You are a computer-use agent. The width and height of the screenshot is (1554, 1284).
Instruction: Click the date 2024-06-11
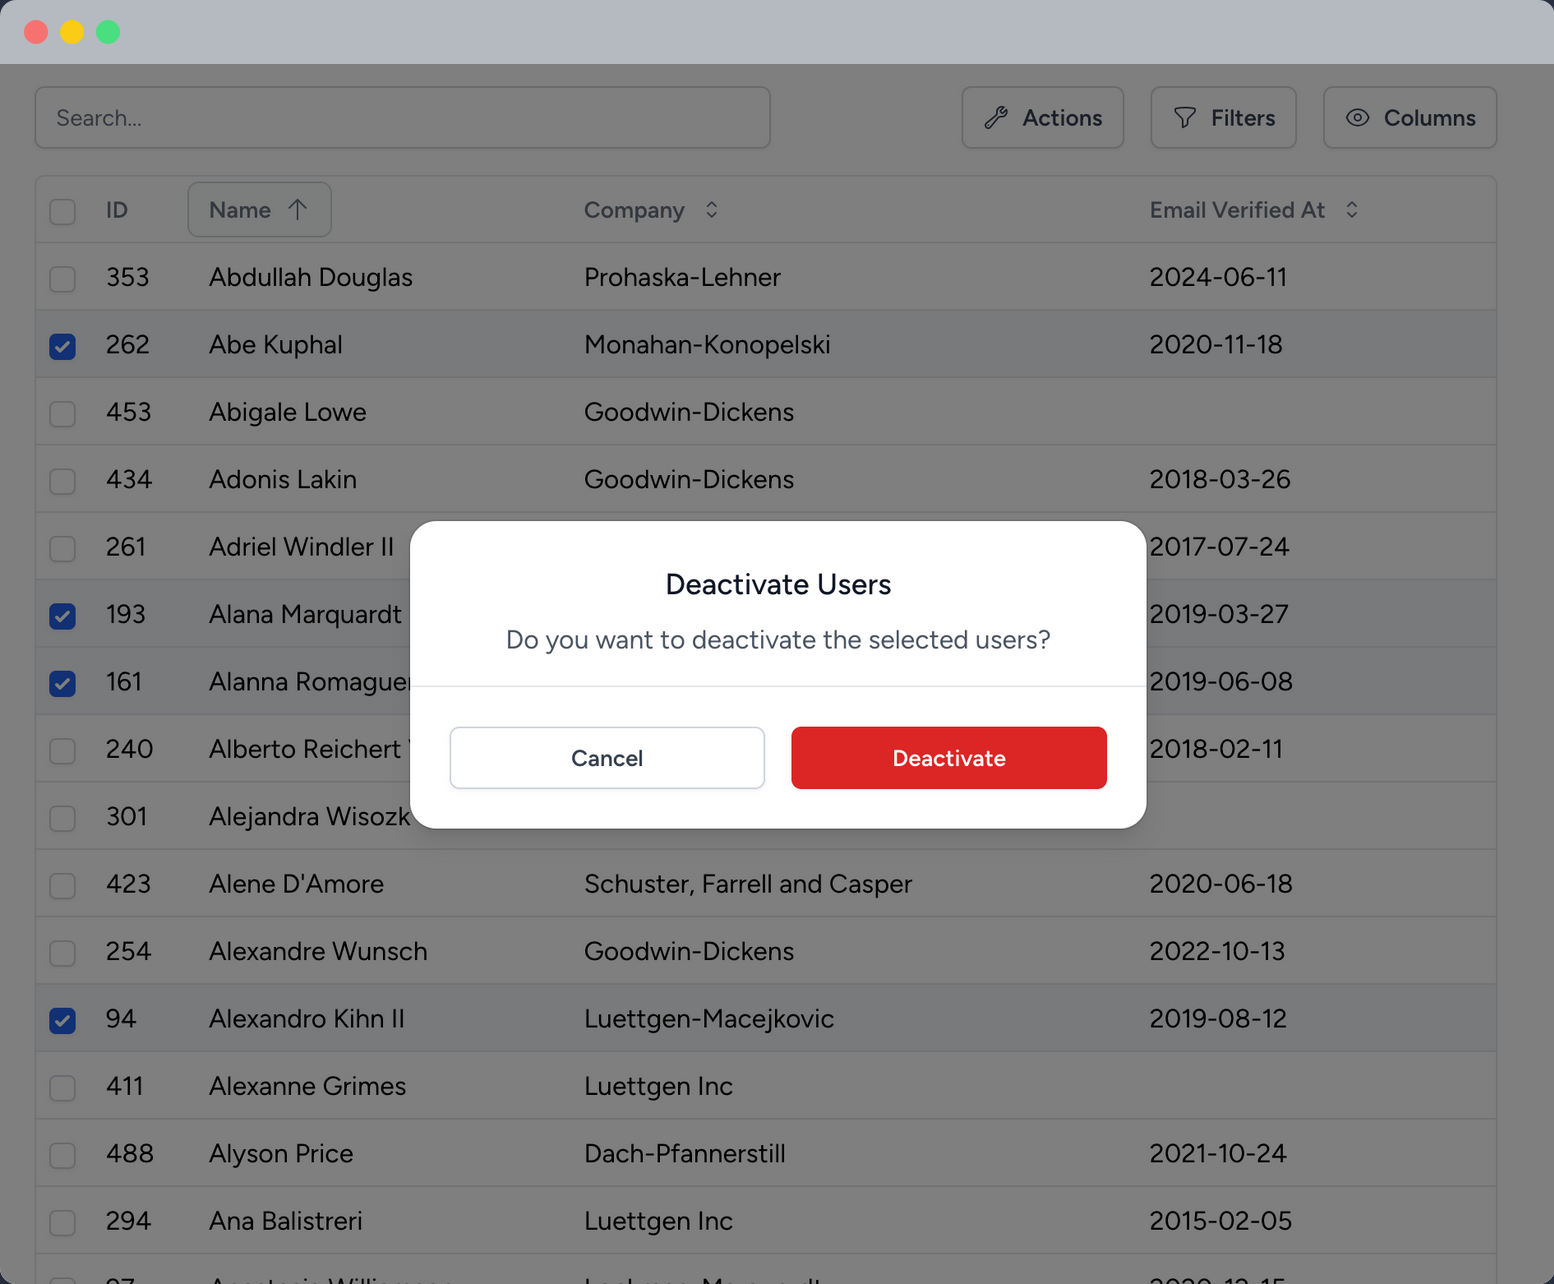tap(1218, 277)
